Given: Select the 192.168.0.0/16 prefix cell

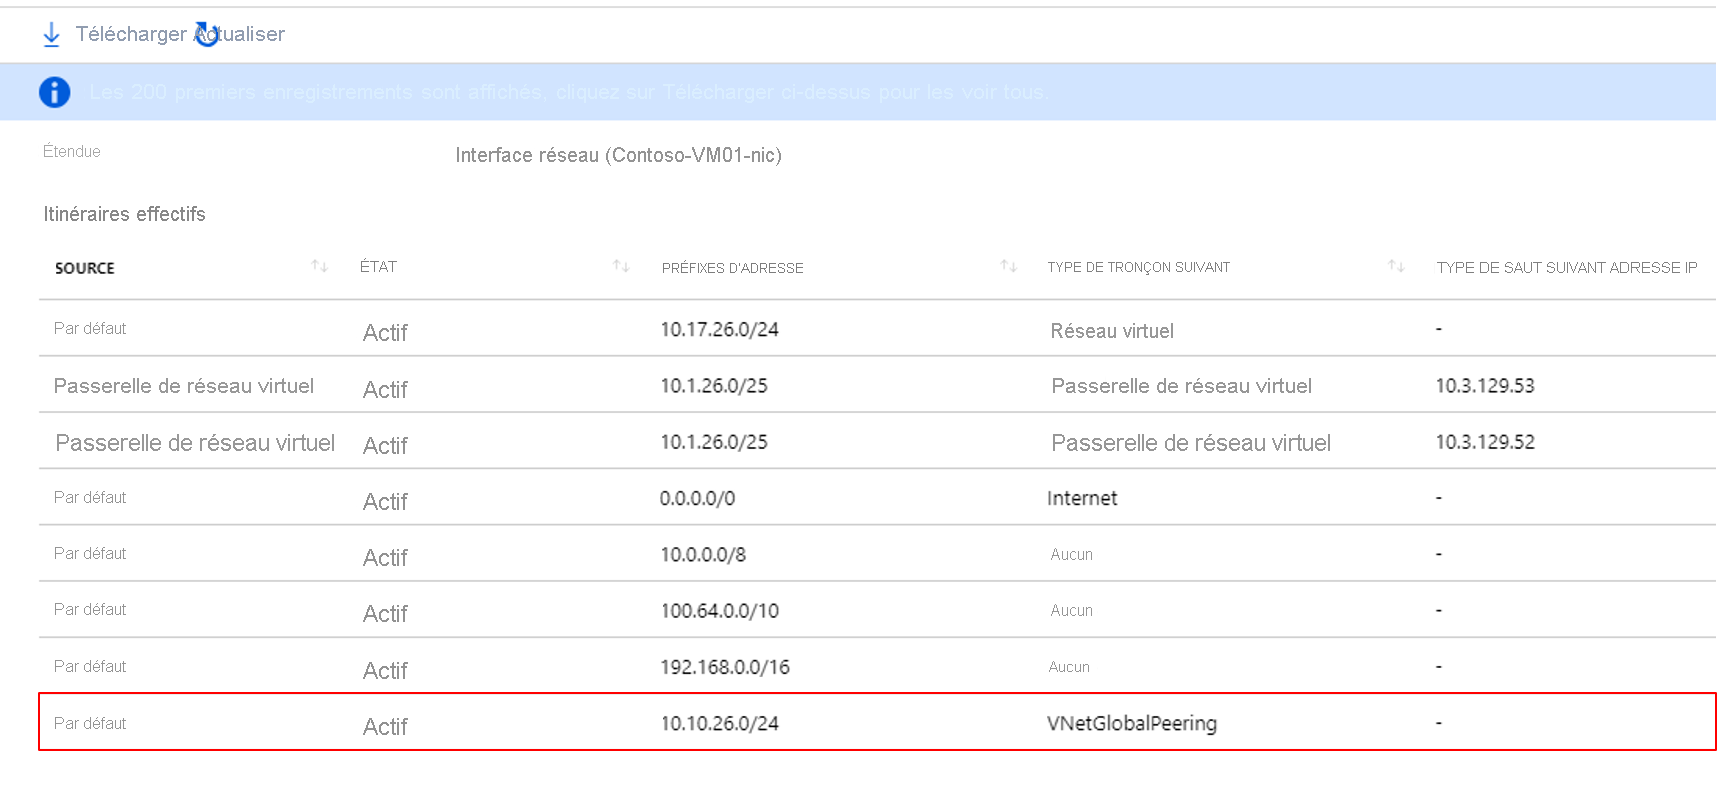Looking at the screenshot, I should tap(725, 667).
